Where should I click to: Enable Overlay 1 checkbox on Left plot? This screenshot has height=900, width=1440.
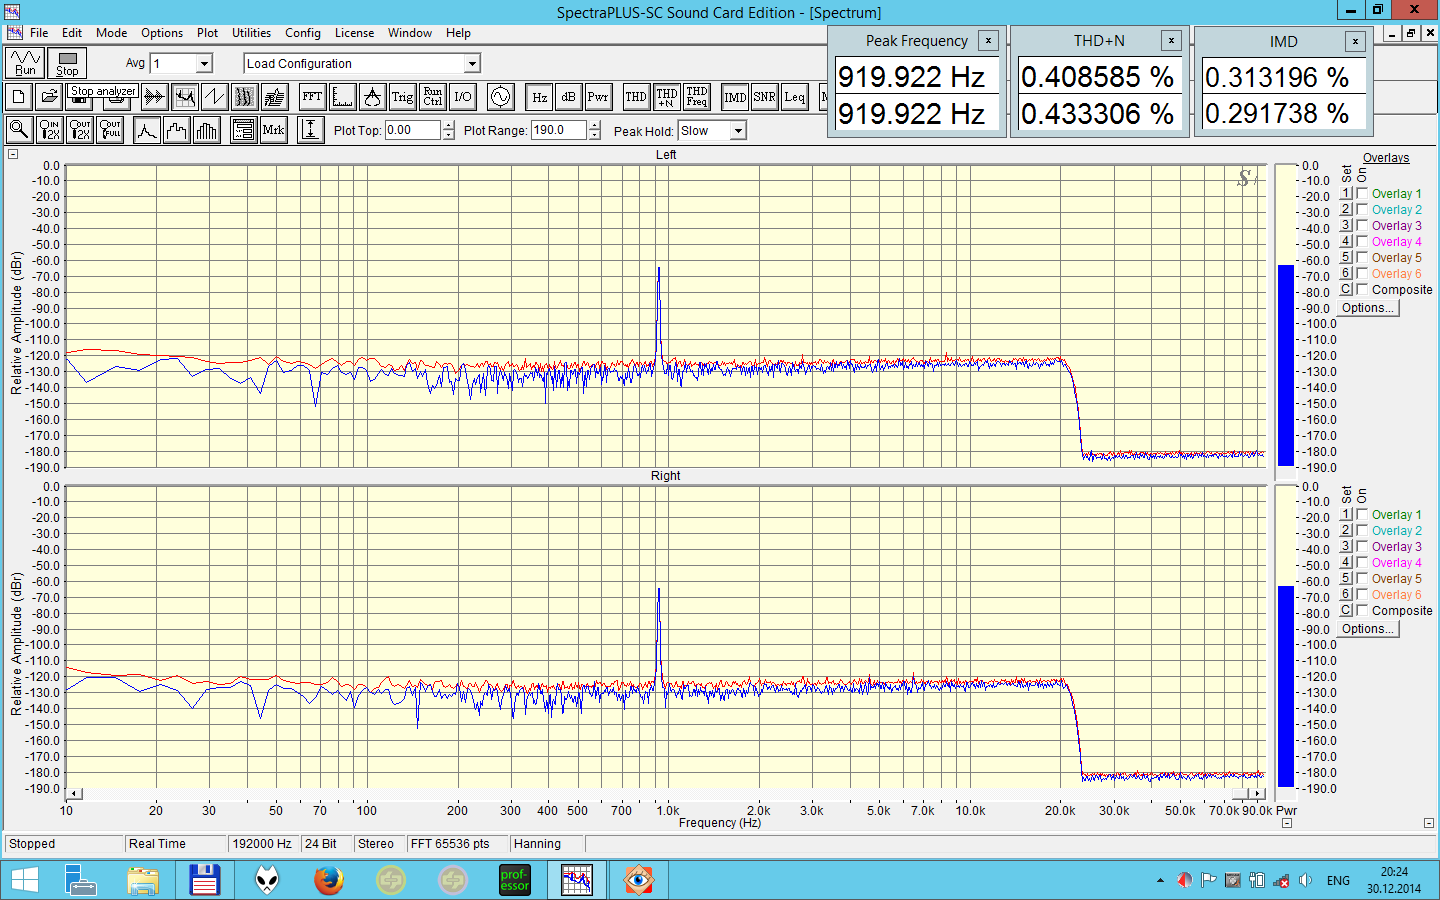pos(1362,194)
